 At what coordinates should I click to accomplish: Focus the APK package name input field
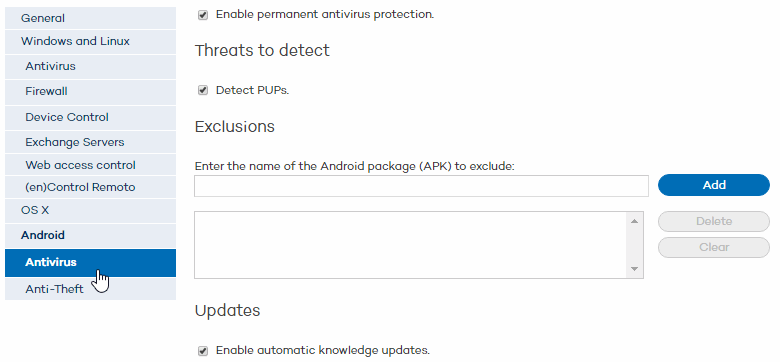[x=421, y=186]
